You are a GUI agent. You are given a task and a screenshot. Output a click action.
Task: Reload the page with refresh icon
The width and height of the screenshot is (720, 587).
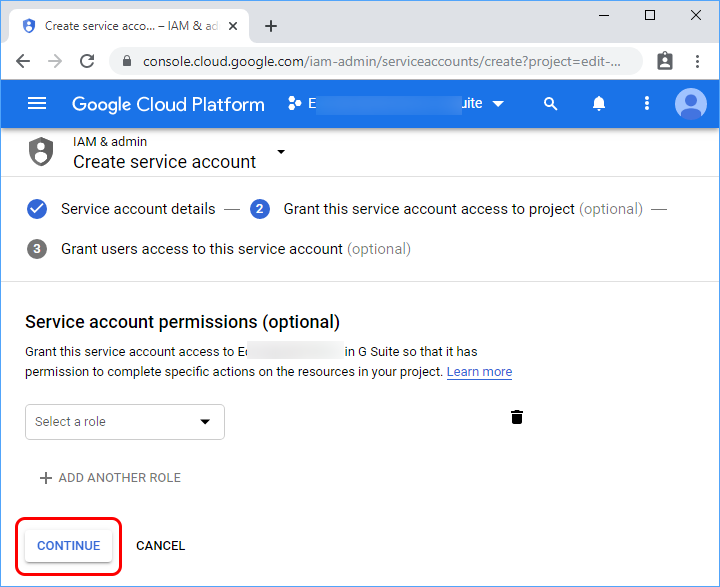87,61
